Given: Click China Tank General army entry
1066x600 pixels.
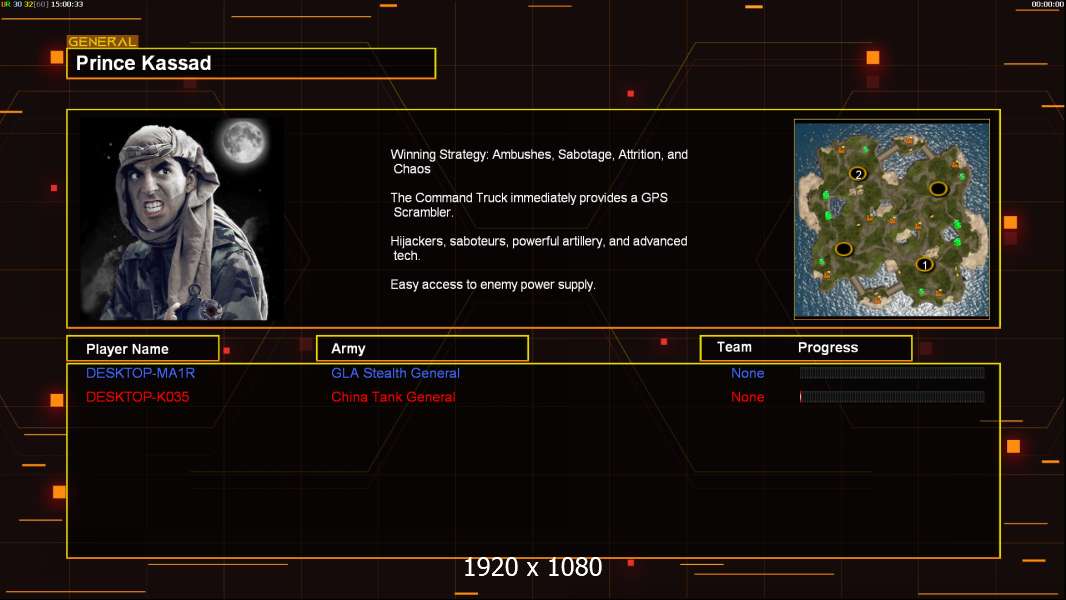Looking at the screenshot, I should point(393,397).
